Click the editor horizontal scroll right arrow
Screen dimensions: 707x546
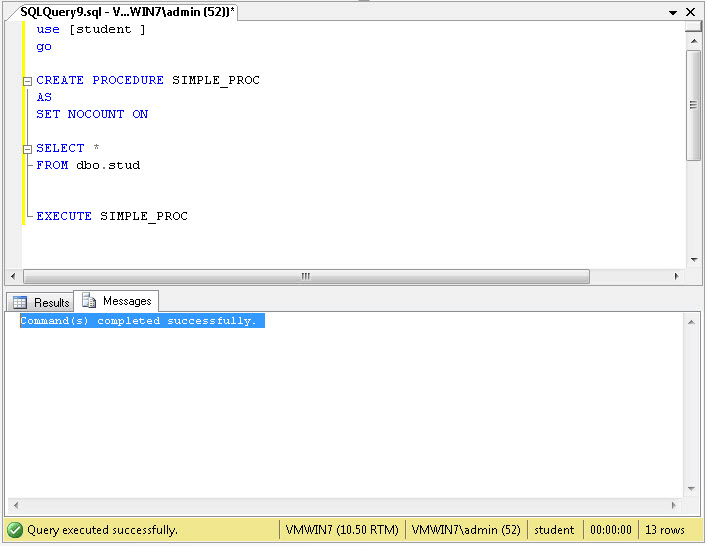pyautogui.click(x=676, y=276)
